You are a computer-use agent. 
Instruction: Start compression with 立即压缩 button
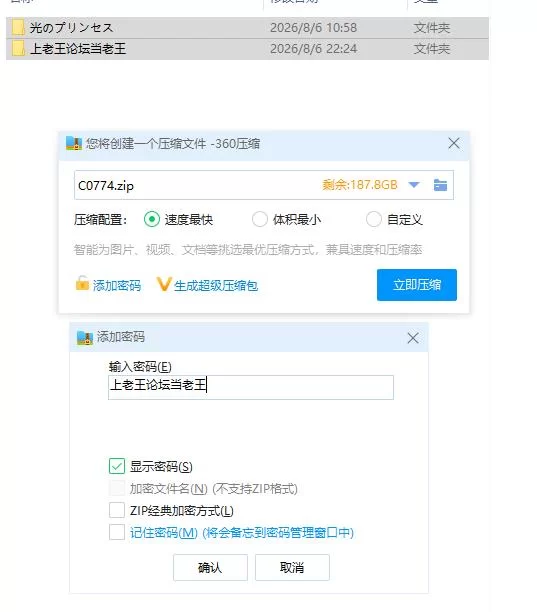pyautogui.click(x=416, y=285)
